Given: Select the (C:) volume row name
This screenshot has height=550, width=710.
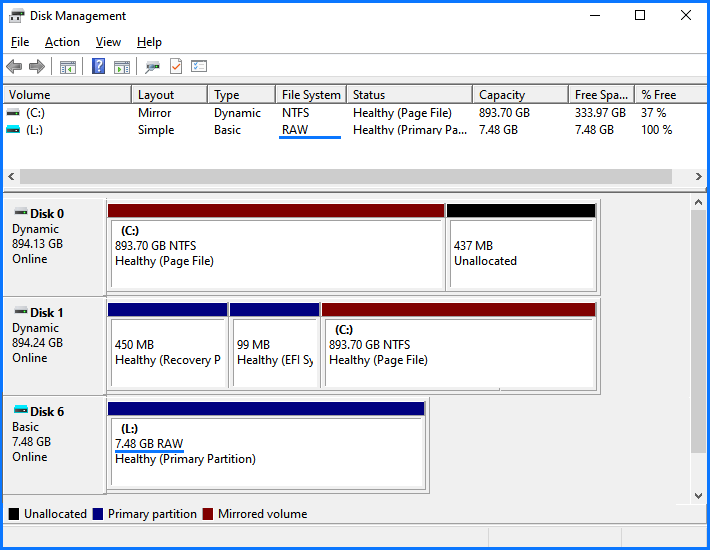Looking at the screenshot, I should pyautogui.click(x=35, y=113).
